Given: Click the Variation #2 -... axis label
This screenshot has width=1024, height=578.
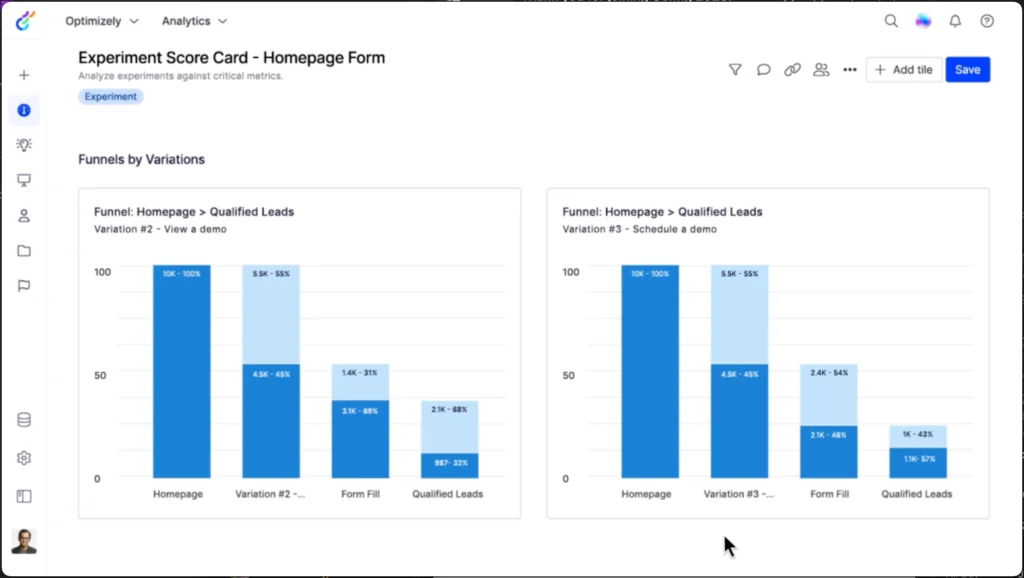Looking at the screenshot, I should (x=270, y=494).
